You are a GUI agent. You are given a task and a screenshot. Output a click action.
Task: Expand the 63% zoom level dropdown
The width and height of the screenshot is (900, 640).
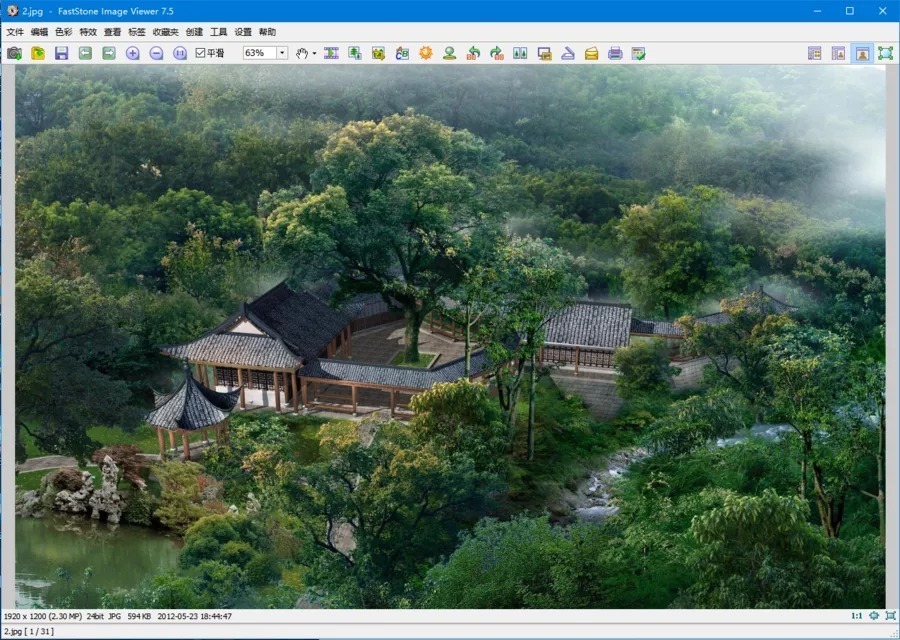[282, 53]
